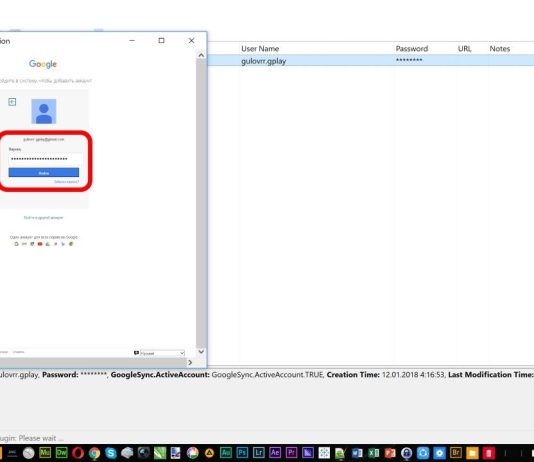Viewport: 534px width, 462px height.
Task: Click the horizontal scroll right arrow
Action: pyautogui.click(x=190, y=363)
